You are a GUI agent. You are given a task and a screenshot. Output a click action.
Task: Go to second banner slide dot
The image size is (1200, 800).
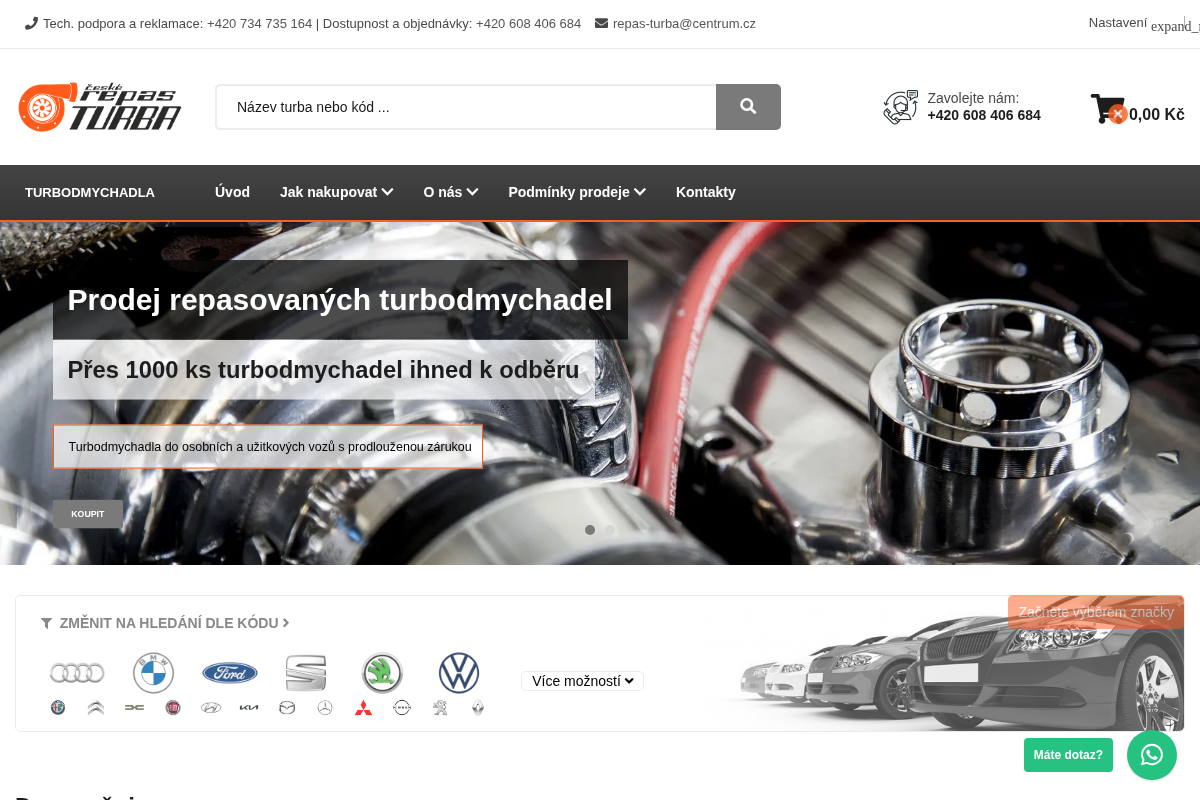(610, 530)
